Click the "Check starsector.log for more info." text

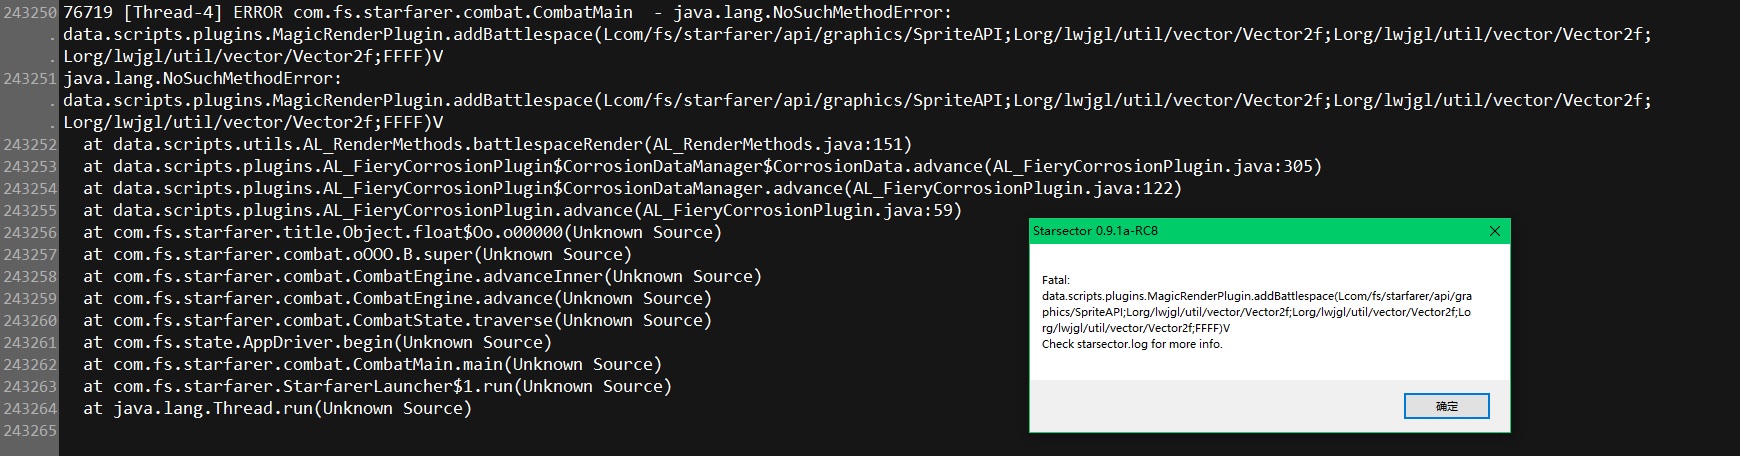(x=1132, y=344)
